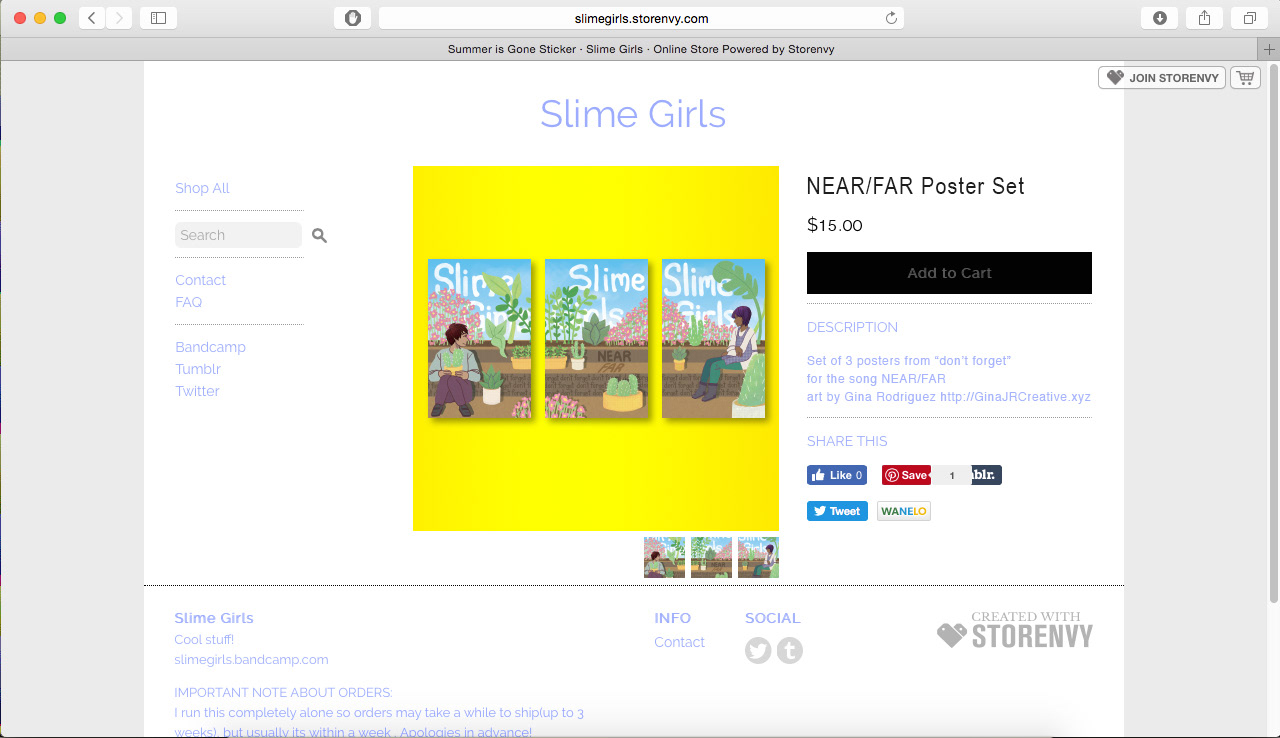This screenshot has height=738, width=1280.
Task: Open the Twitter link in sidebar
Action: 197,391
